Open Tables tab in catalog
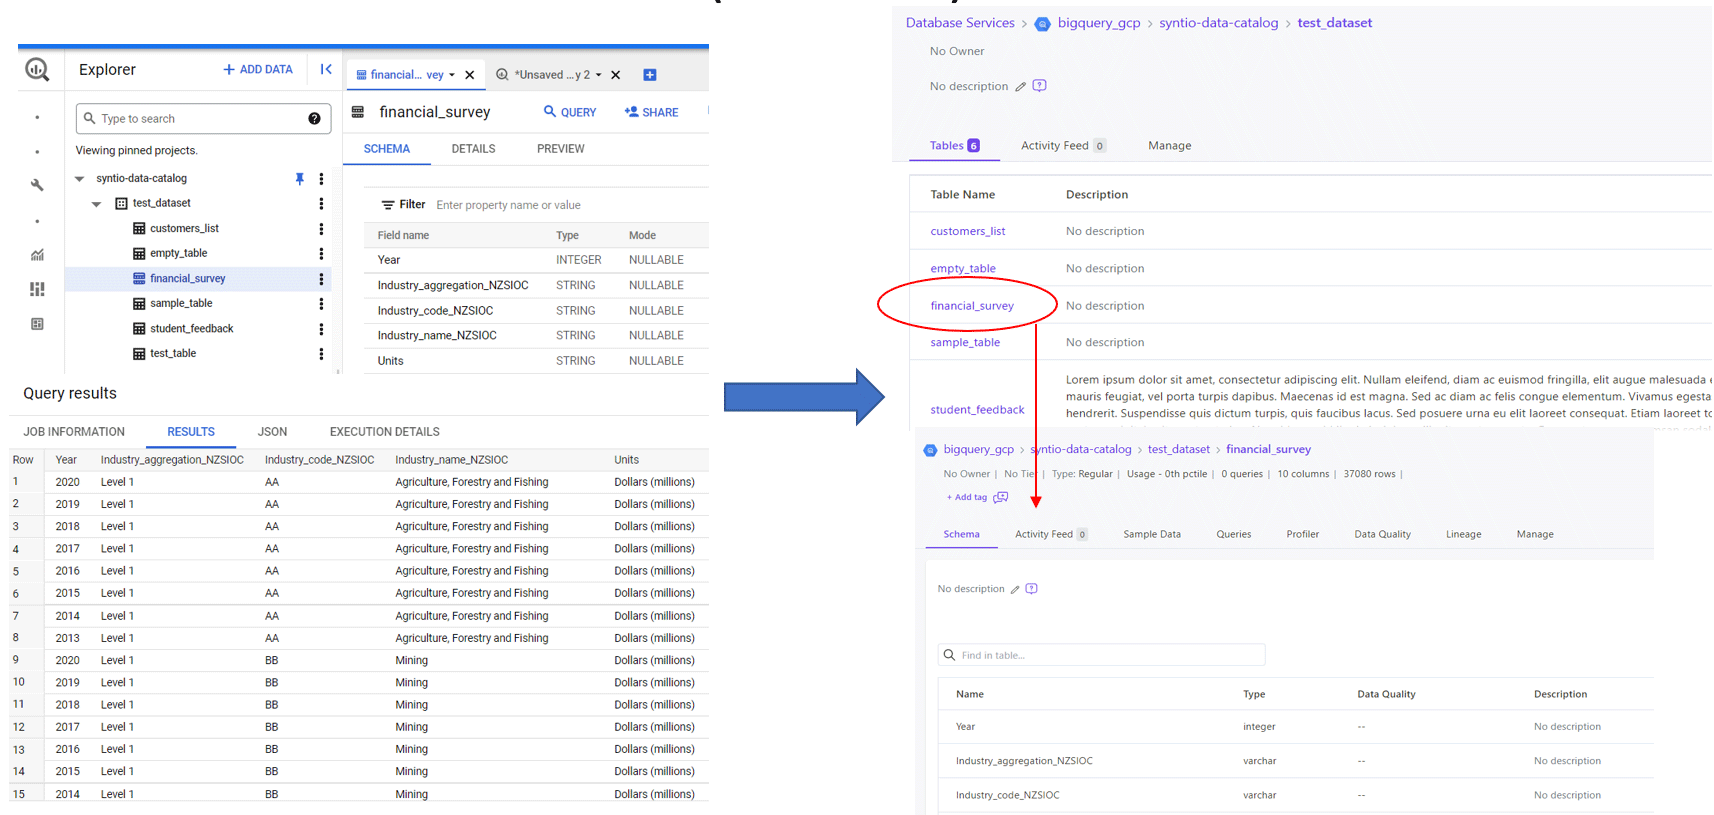Screen dimensions: 1714x815 click(x=954, y=146)
